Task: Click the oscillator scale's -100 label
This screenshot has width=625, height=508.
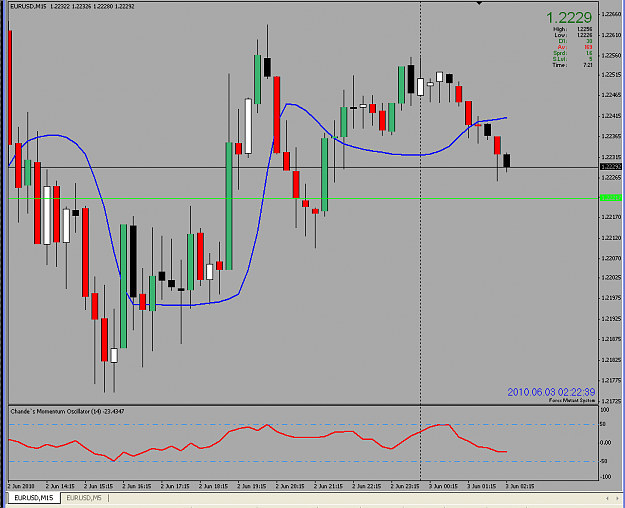Action: coord(606,477)
